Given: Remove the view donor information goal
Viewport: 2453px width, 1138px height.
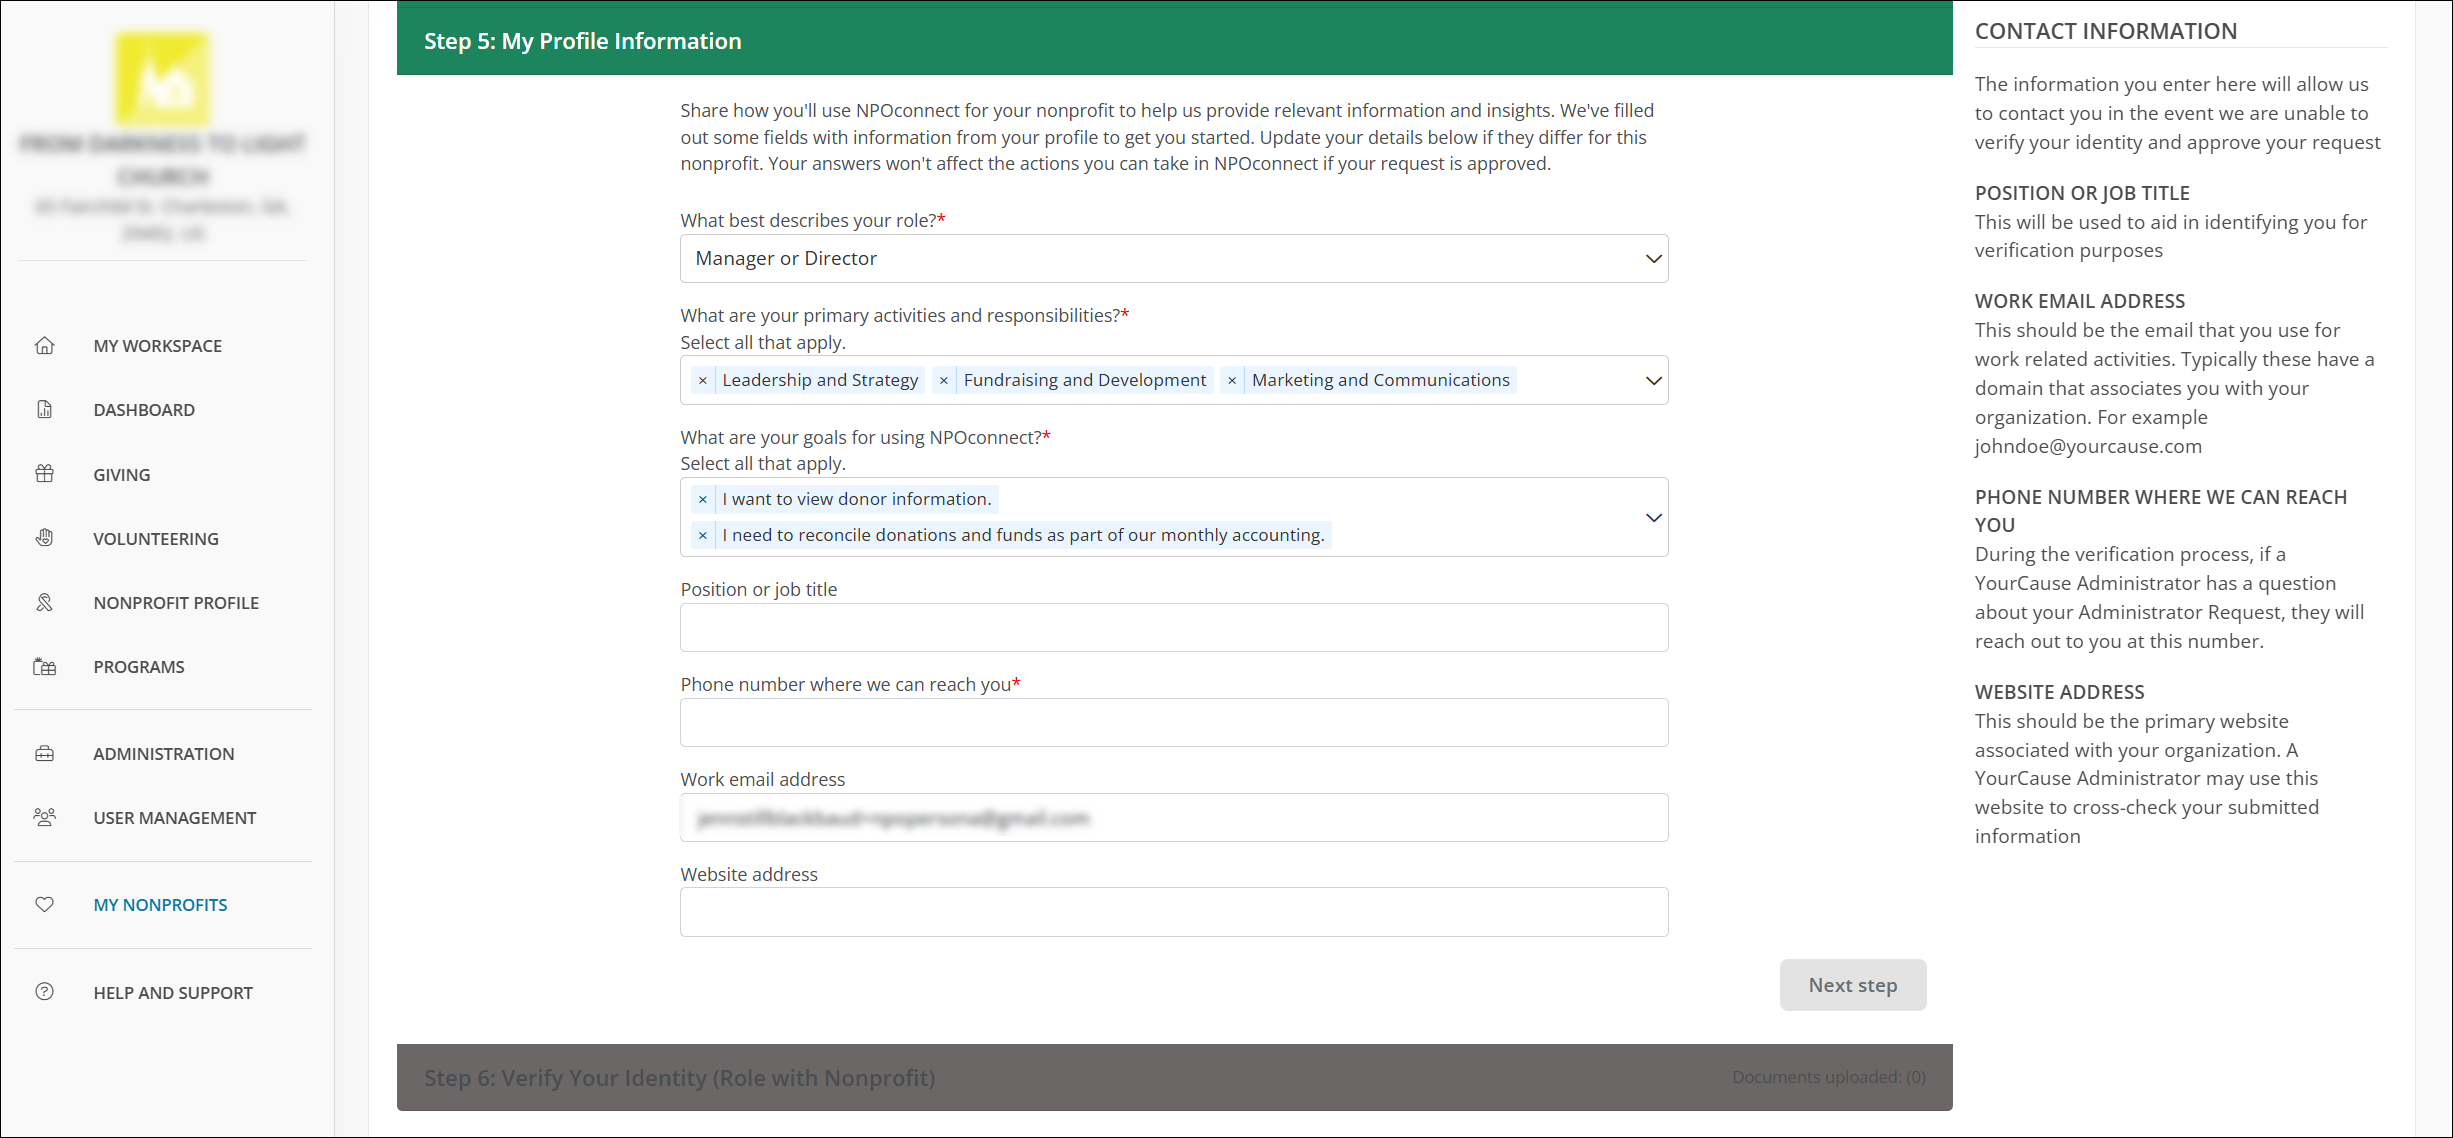Looking at the screenshot, I should coord(703,500).
